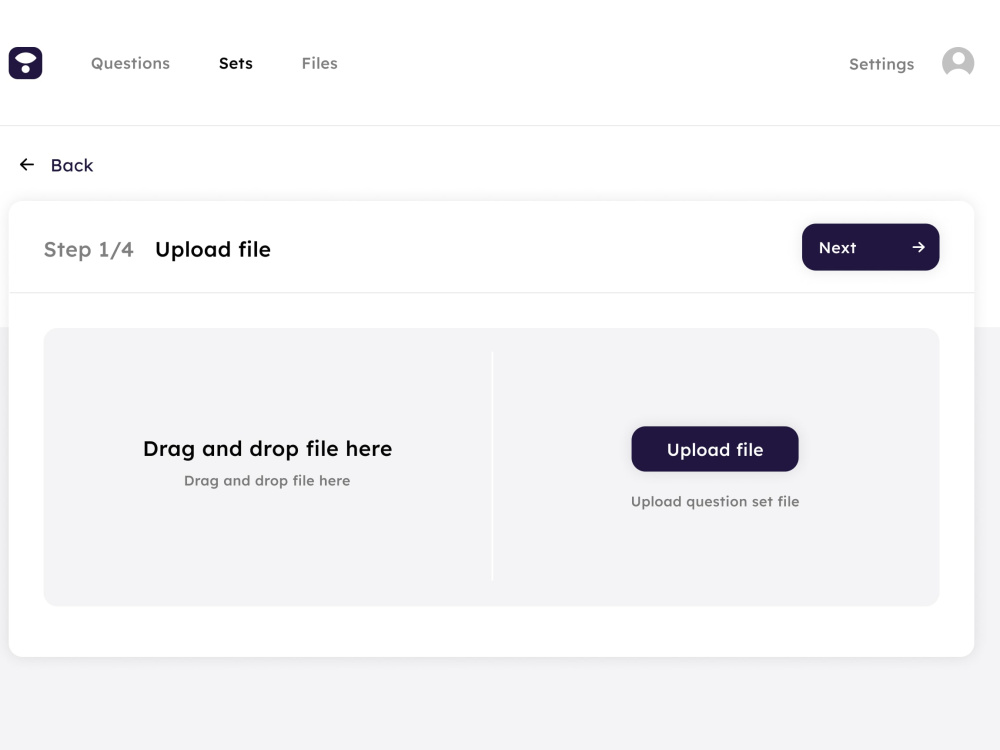Click the 'Upload file' step title

213,249
